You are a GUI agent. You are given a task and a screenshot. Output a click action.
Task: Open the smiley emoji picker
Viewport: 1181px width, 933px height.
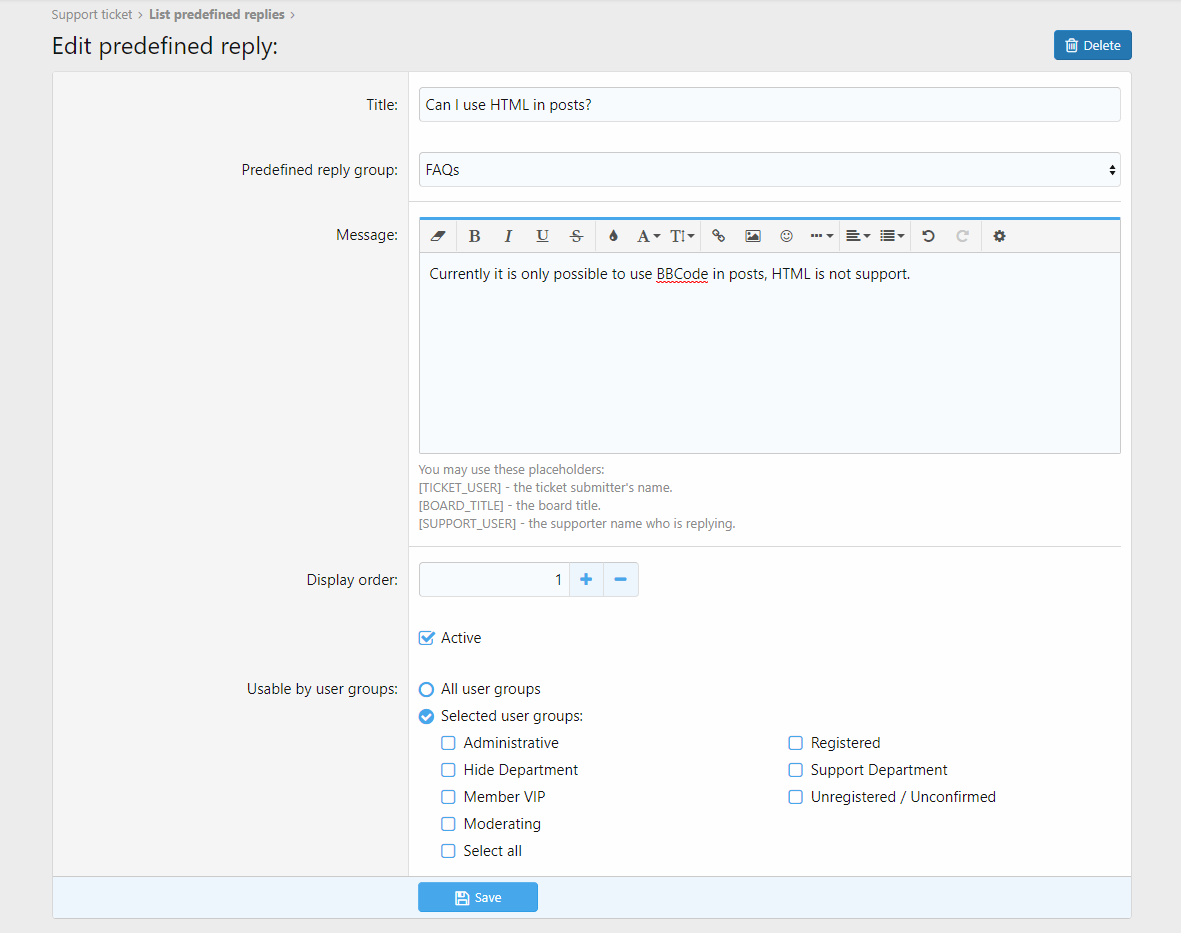(x=787, y=236)
